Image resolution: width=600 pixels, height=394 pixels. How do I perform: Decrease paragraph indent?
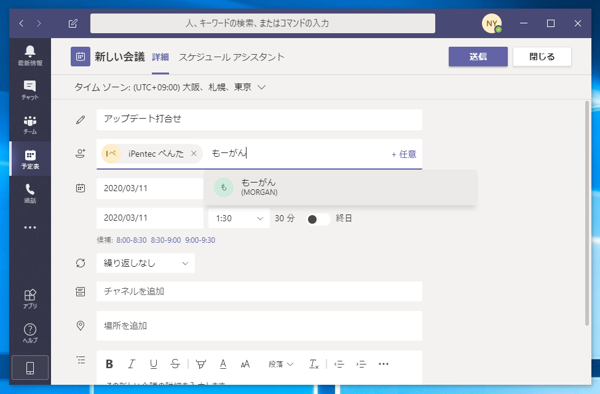point(339,364)
